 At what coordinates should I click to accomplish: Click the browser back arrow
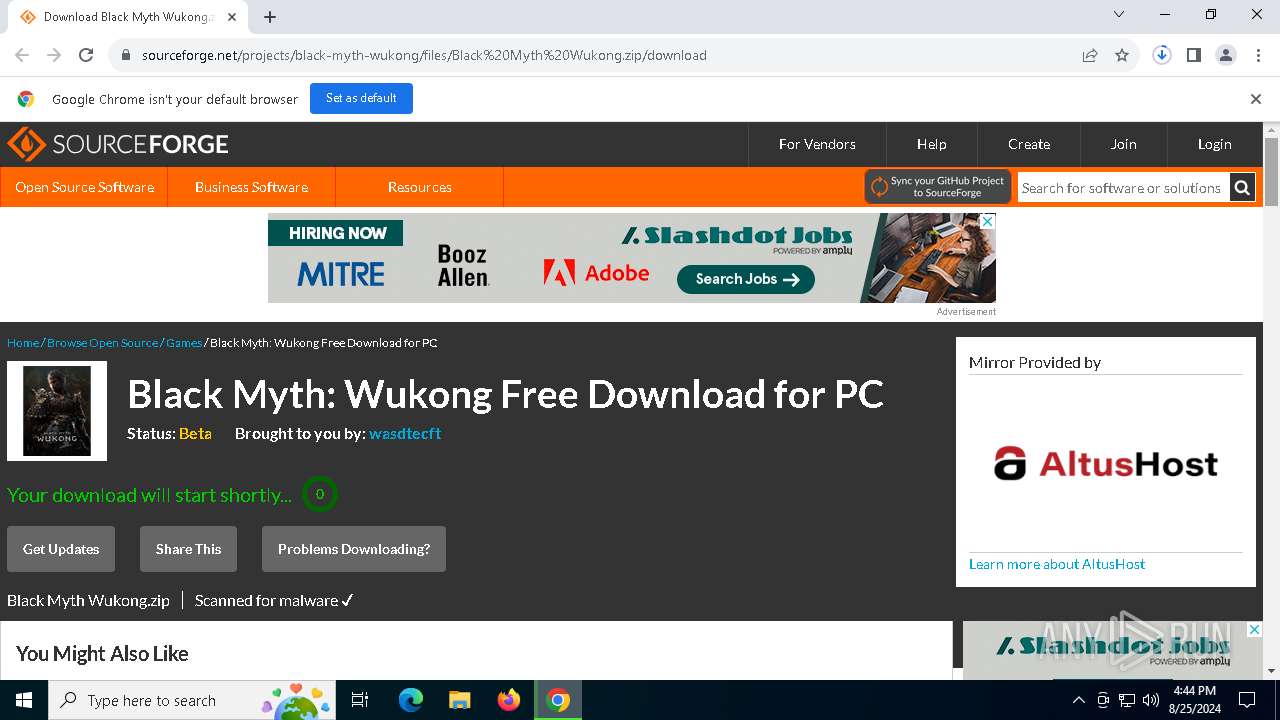[22, 55]
